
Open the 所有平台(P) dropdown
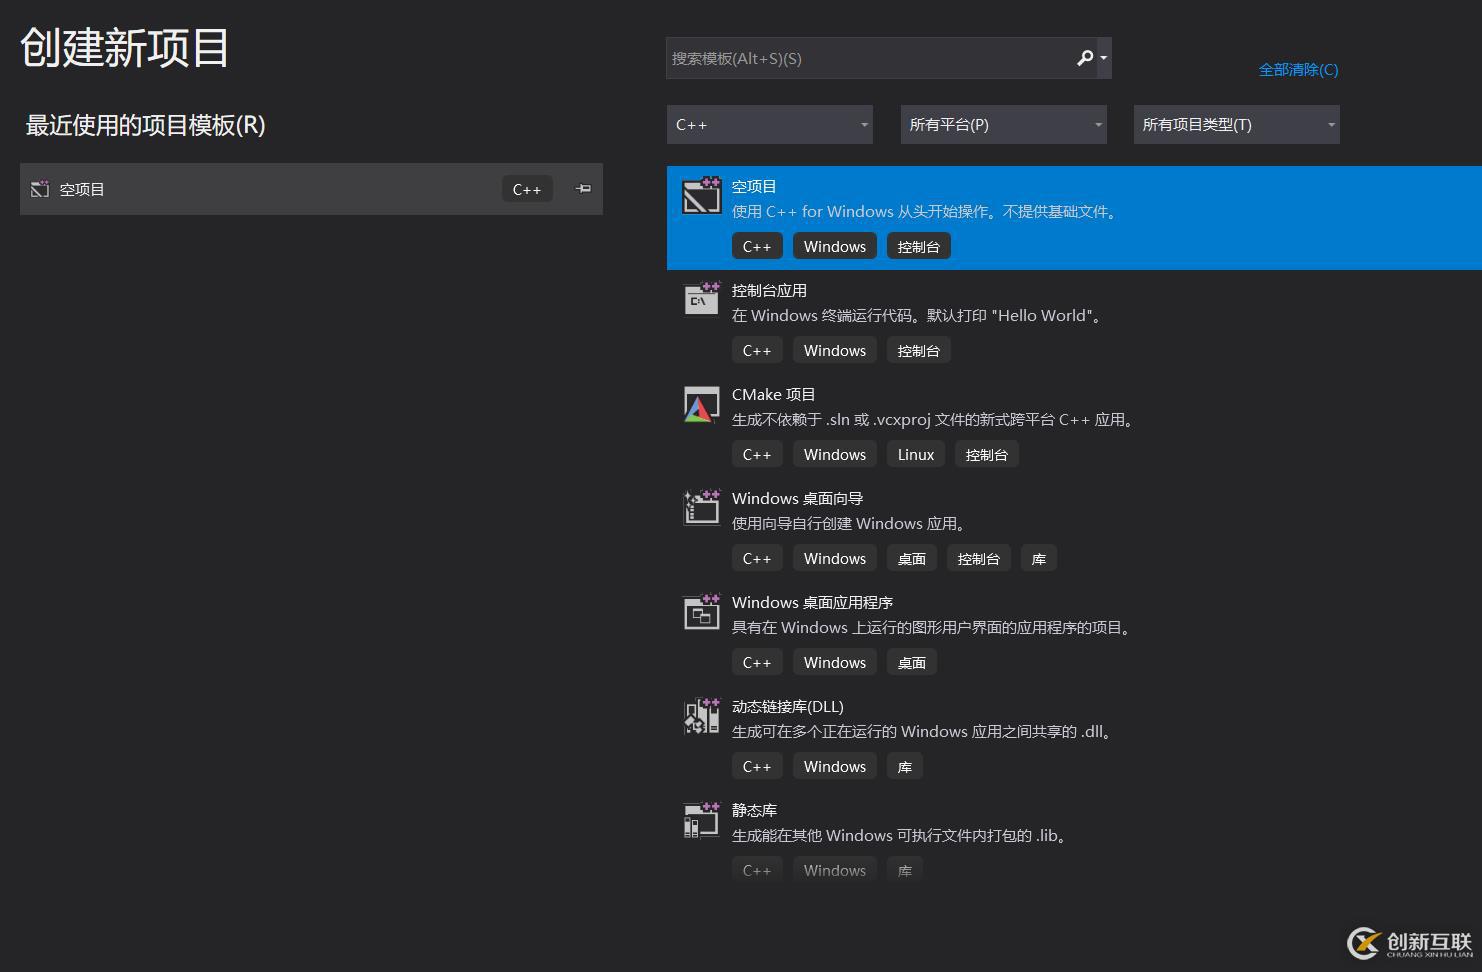pos(1003,124)
